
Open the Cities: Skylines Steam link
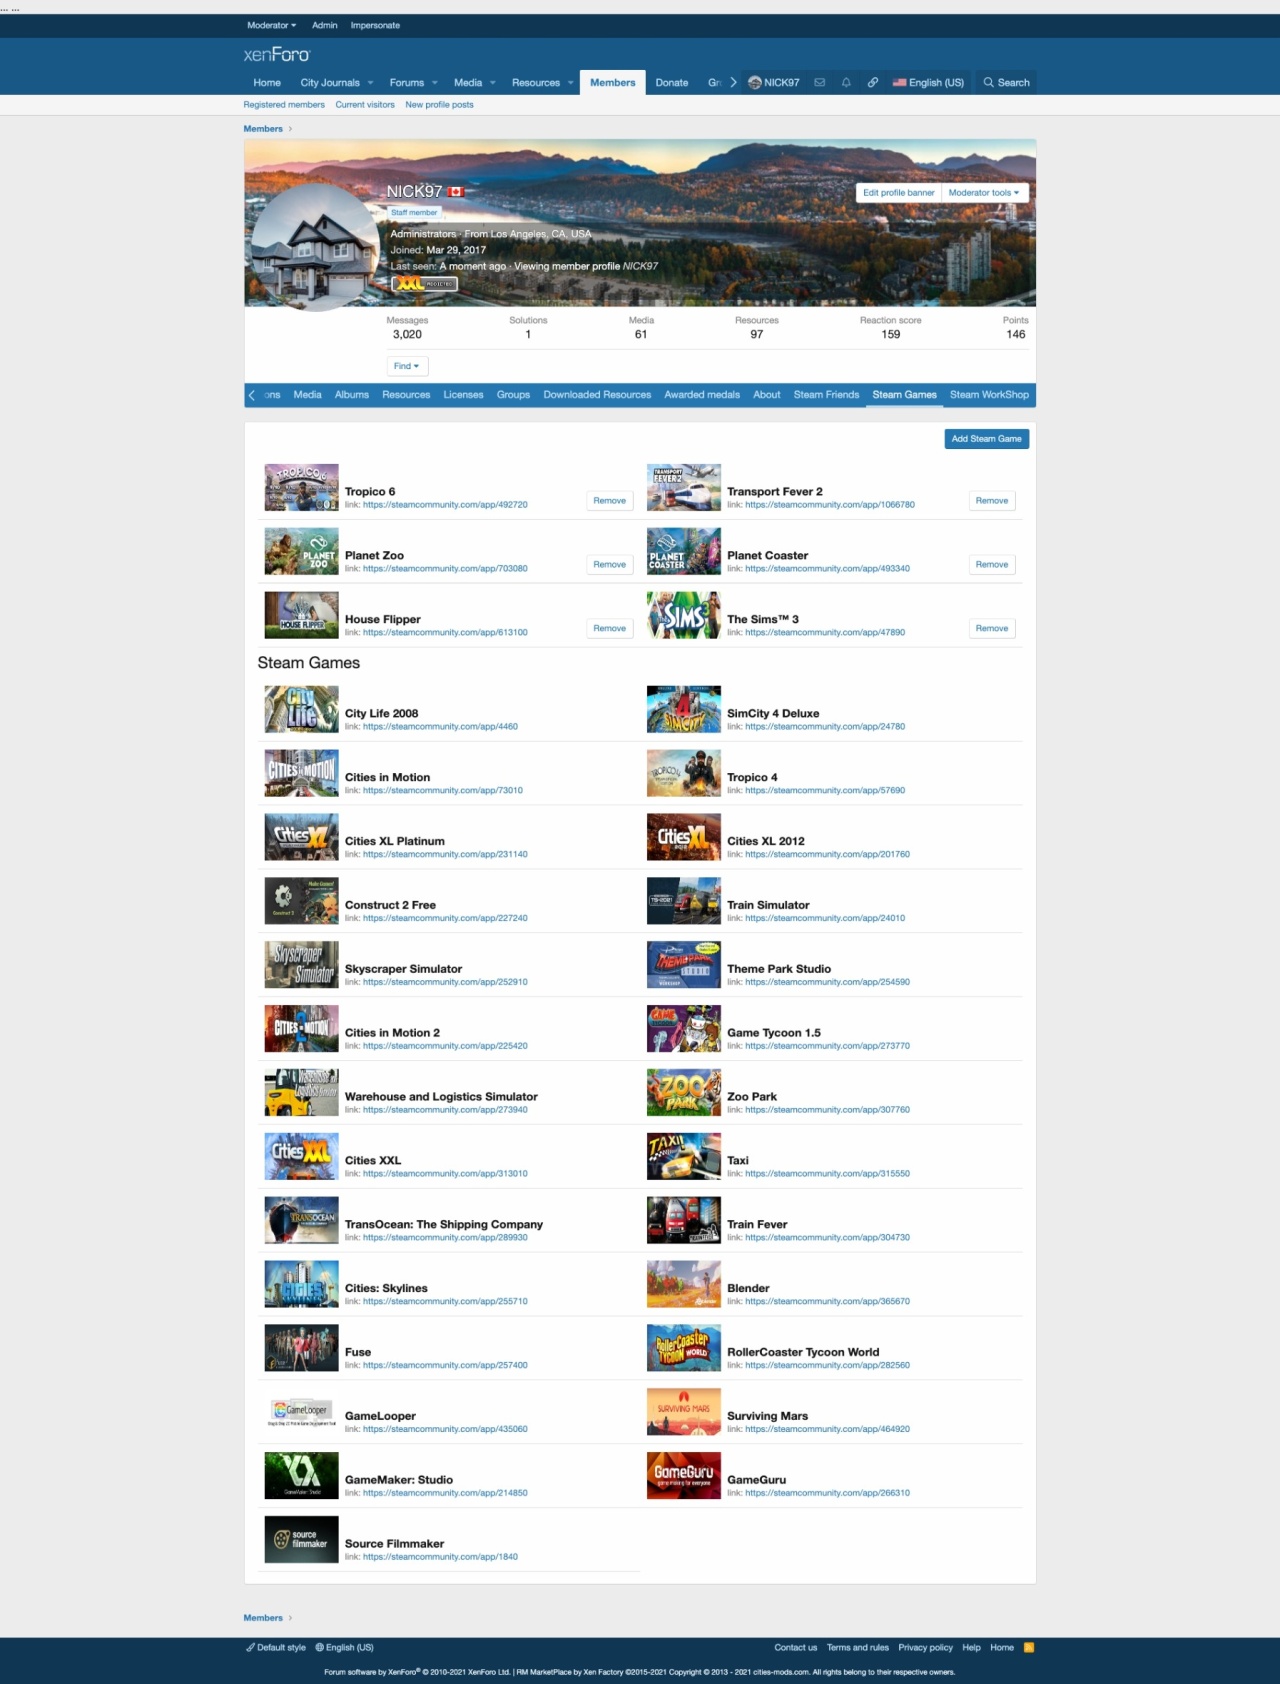(445, 1301)
